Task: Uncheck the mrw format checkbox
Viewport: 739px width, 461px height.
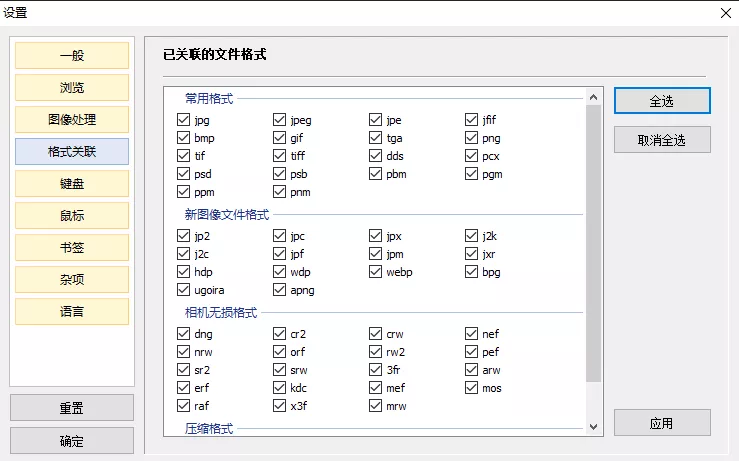Action: coord(376,406)
